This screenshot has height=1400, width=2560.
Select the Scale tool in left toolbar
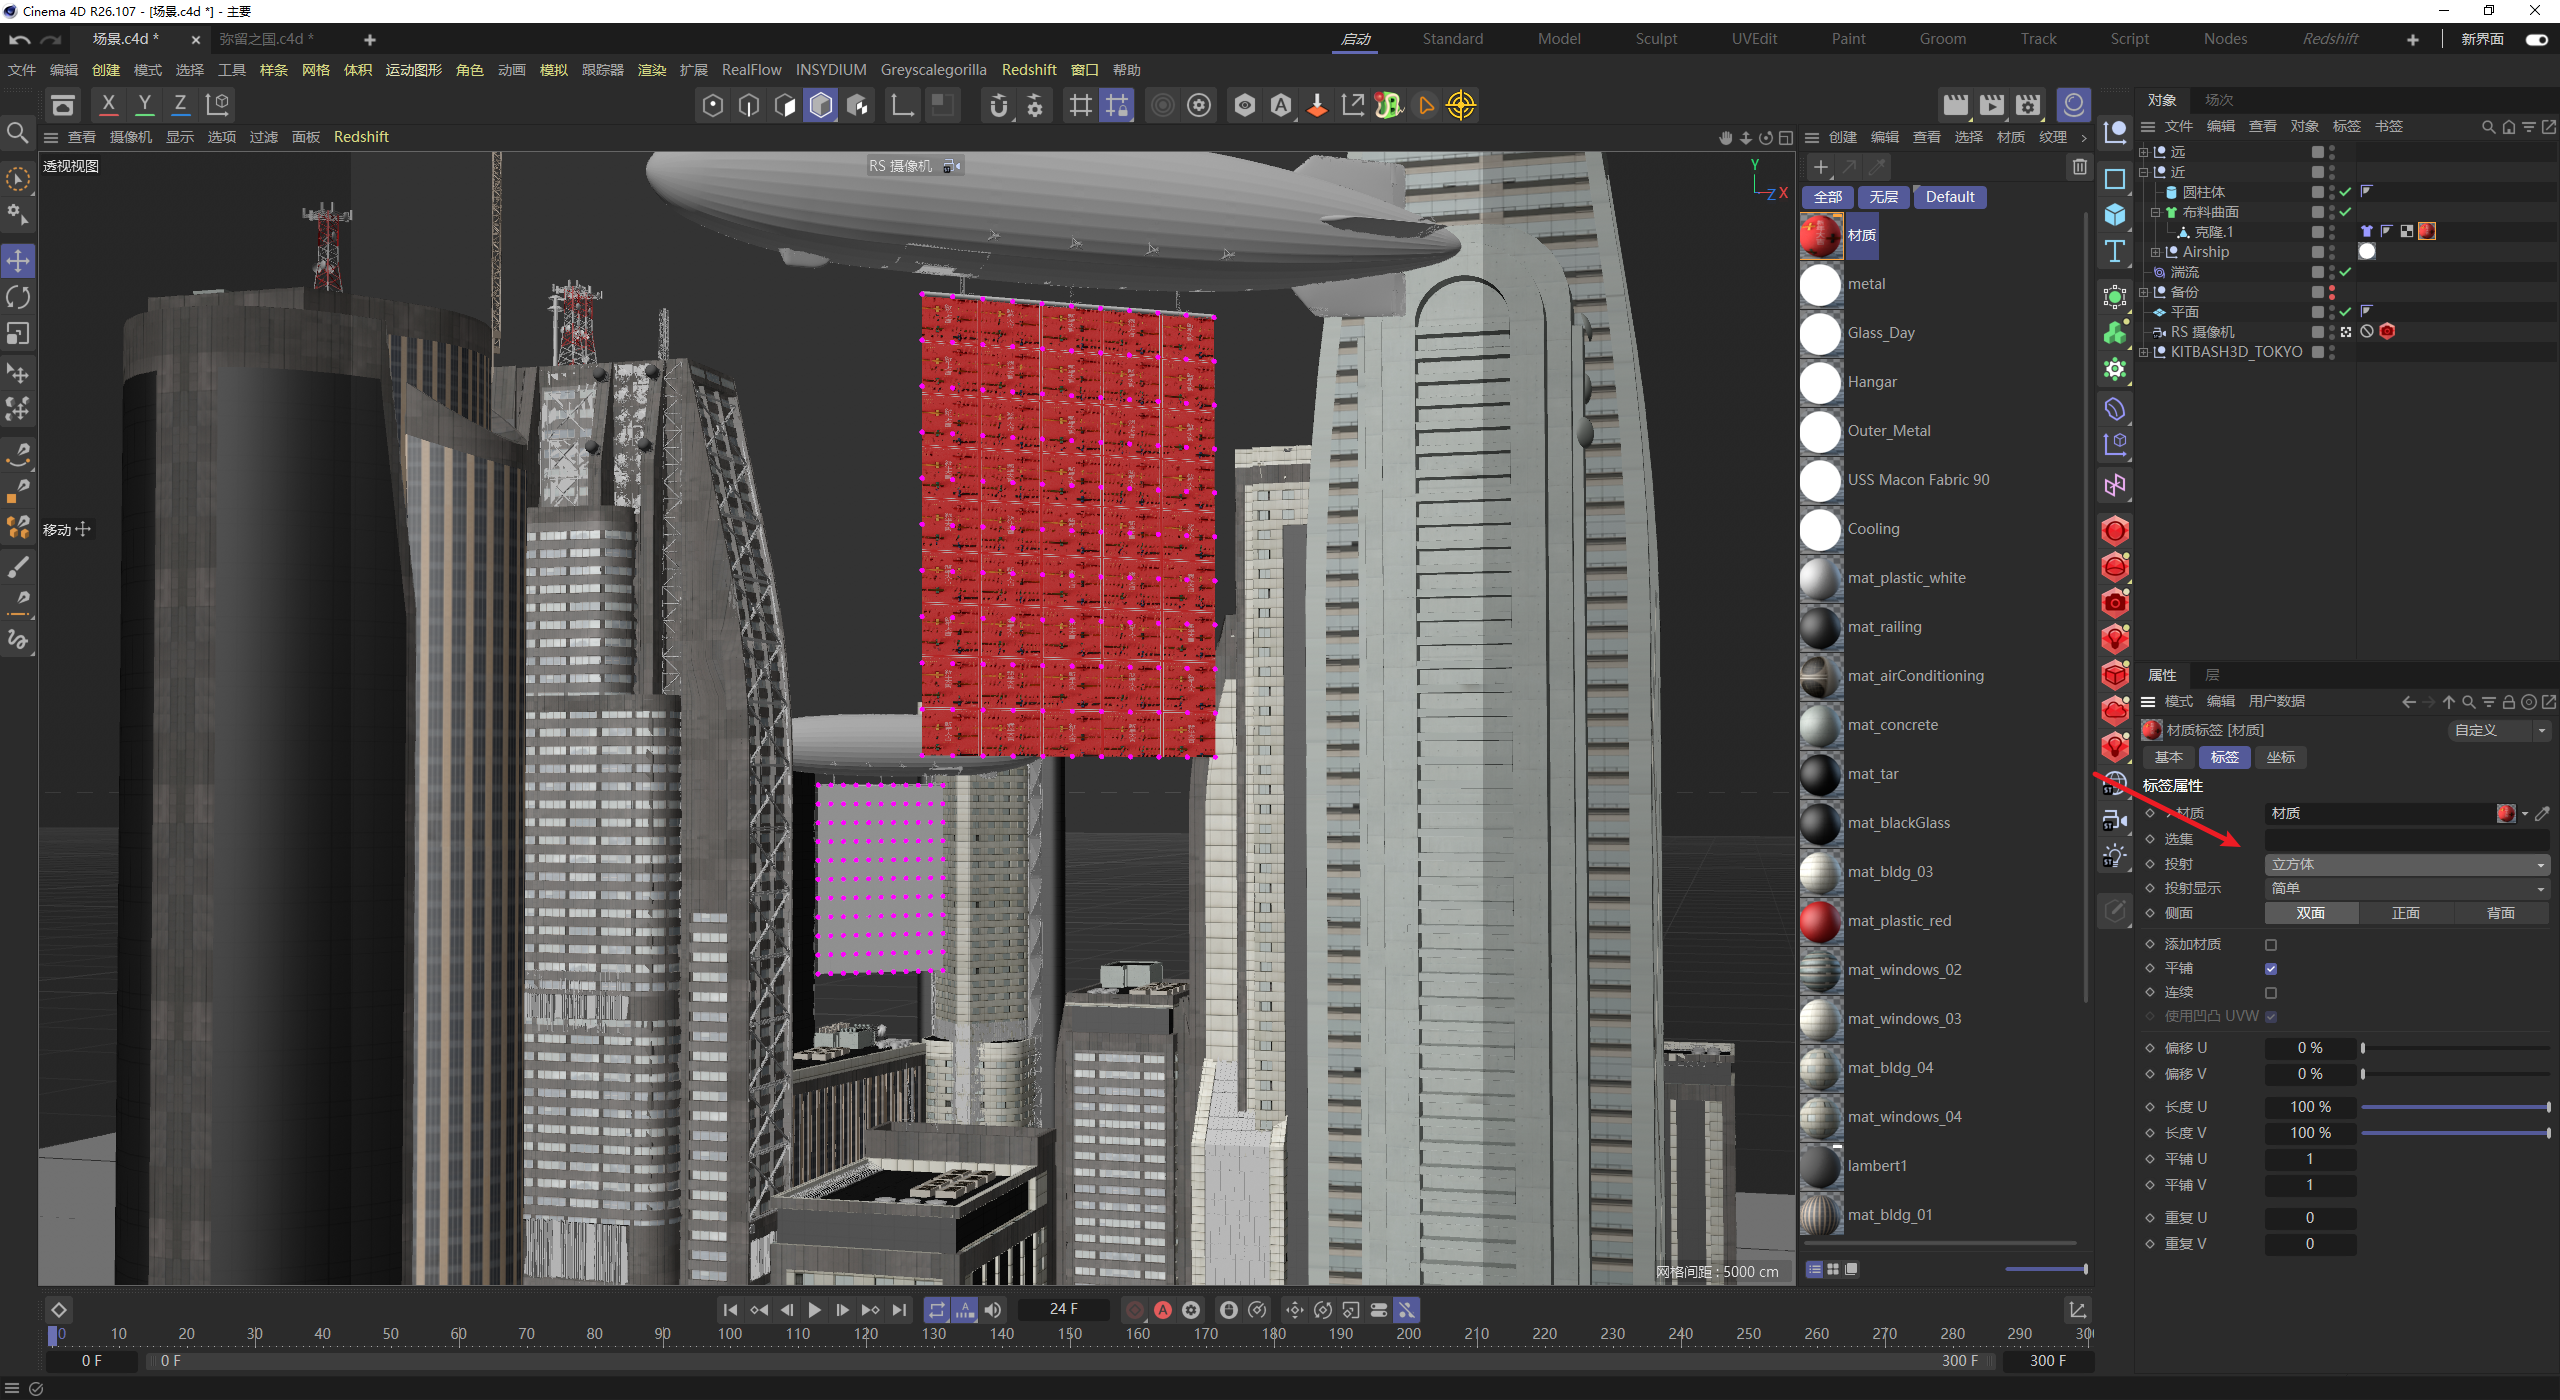pos(18,333)
